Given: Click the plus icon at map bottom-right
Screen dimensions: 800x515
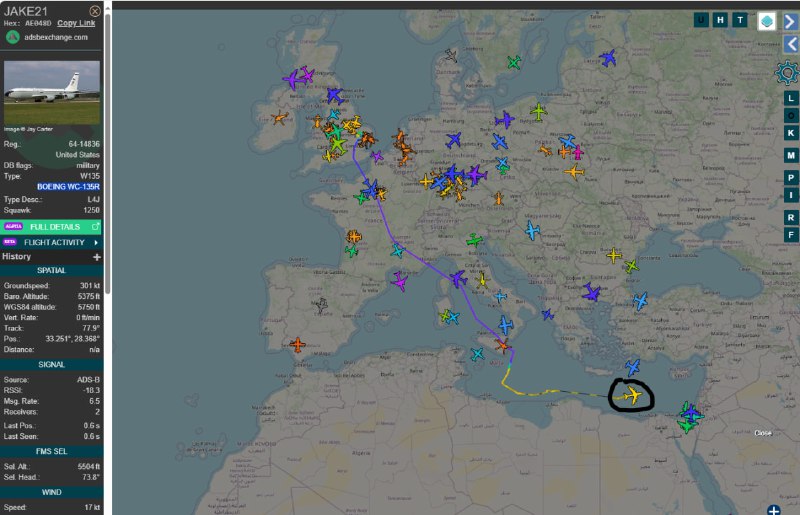Looking at the screenshot, I should click(x=773, y=509).
